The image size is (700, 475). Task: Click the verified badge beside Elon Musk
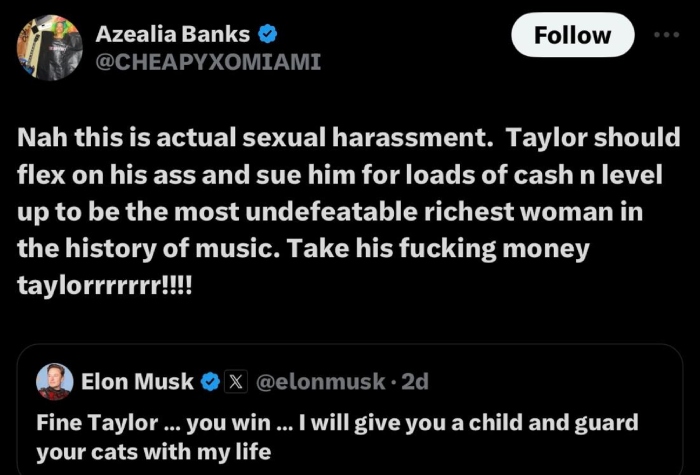point(210,381)
